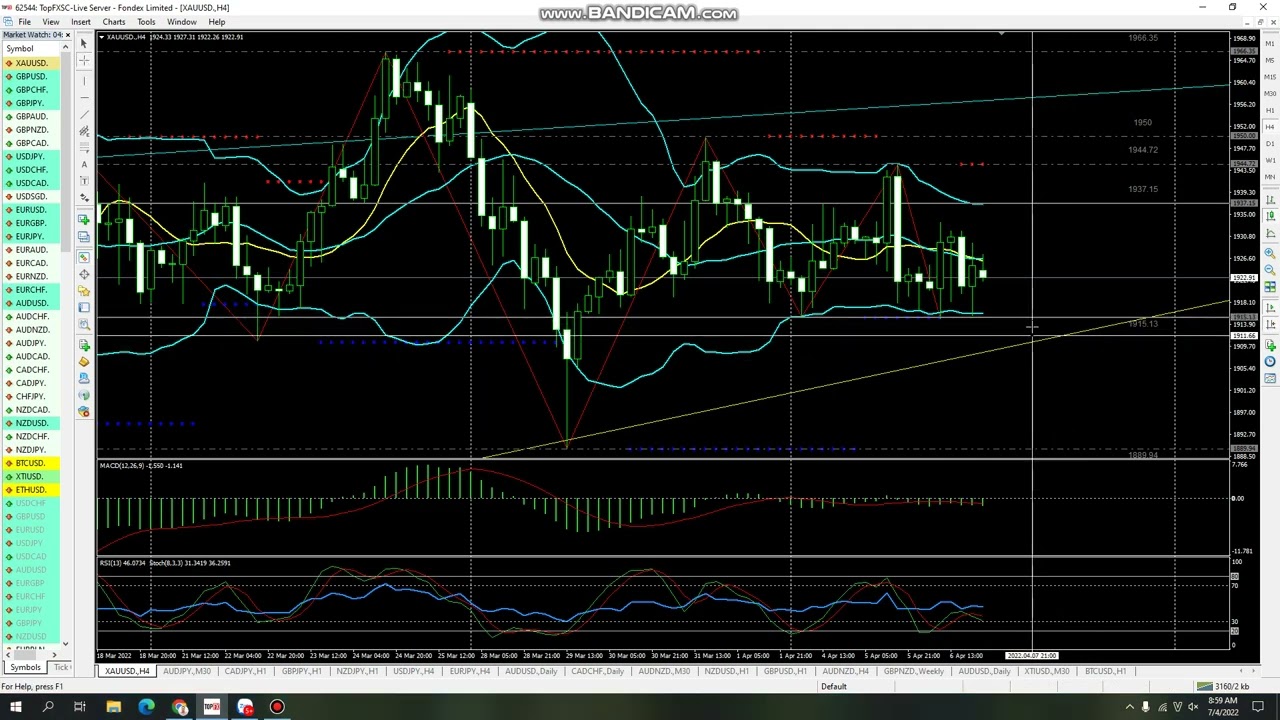Switch timeframe to M15
1280x720 pixels.
(x=1270, y=77)
